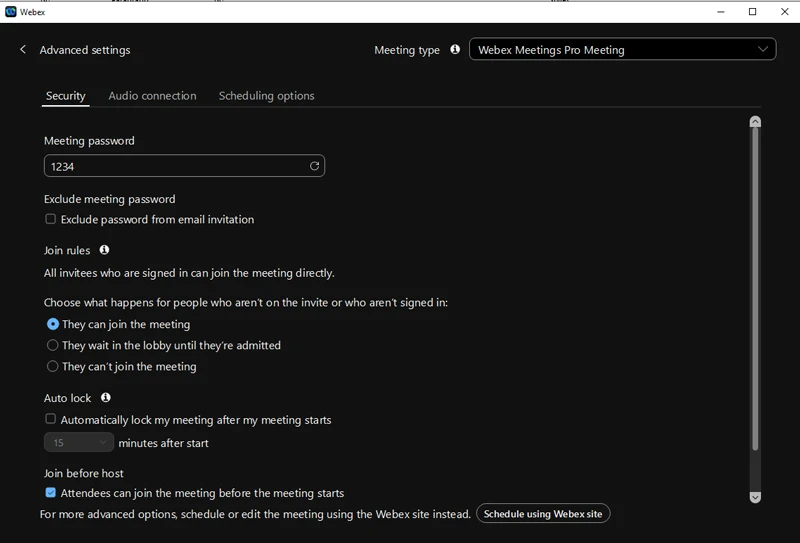Check Exclude password from email invitation
The image size is (800, 543).
point(51,219)
